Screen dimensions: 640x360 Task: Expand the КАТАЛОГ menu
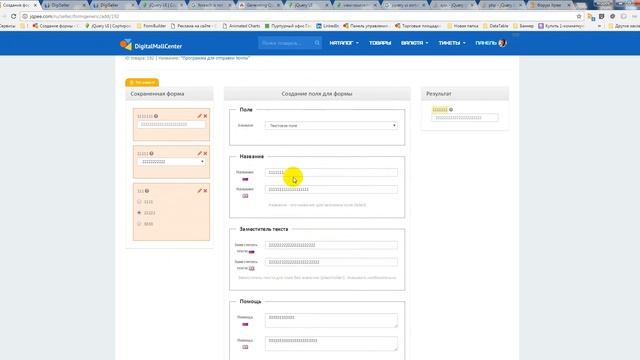pos(344,43)
